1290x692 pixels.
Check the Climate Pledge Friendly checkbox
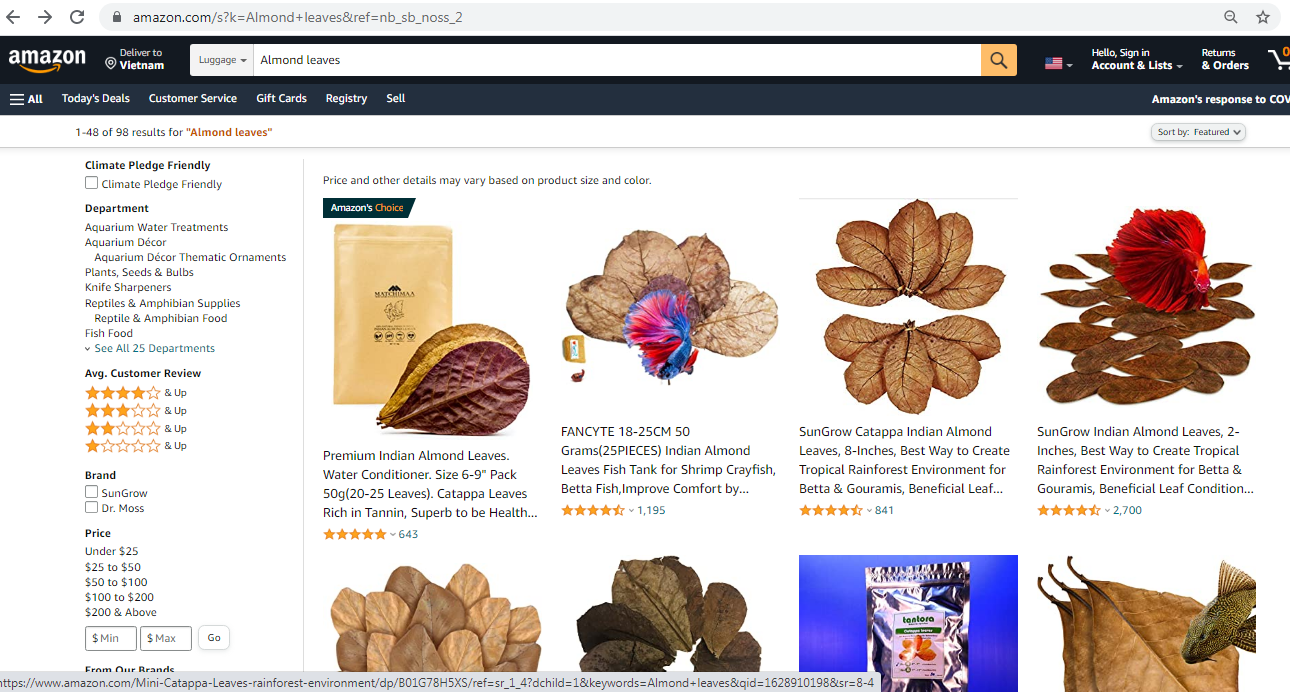click(91, 183)
